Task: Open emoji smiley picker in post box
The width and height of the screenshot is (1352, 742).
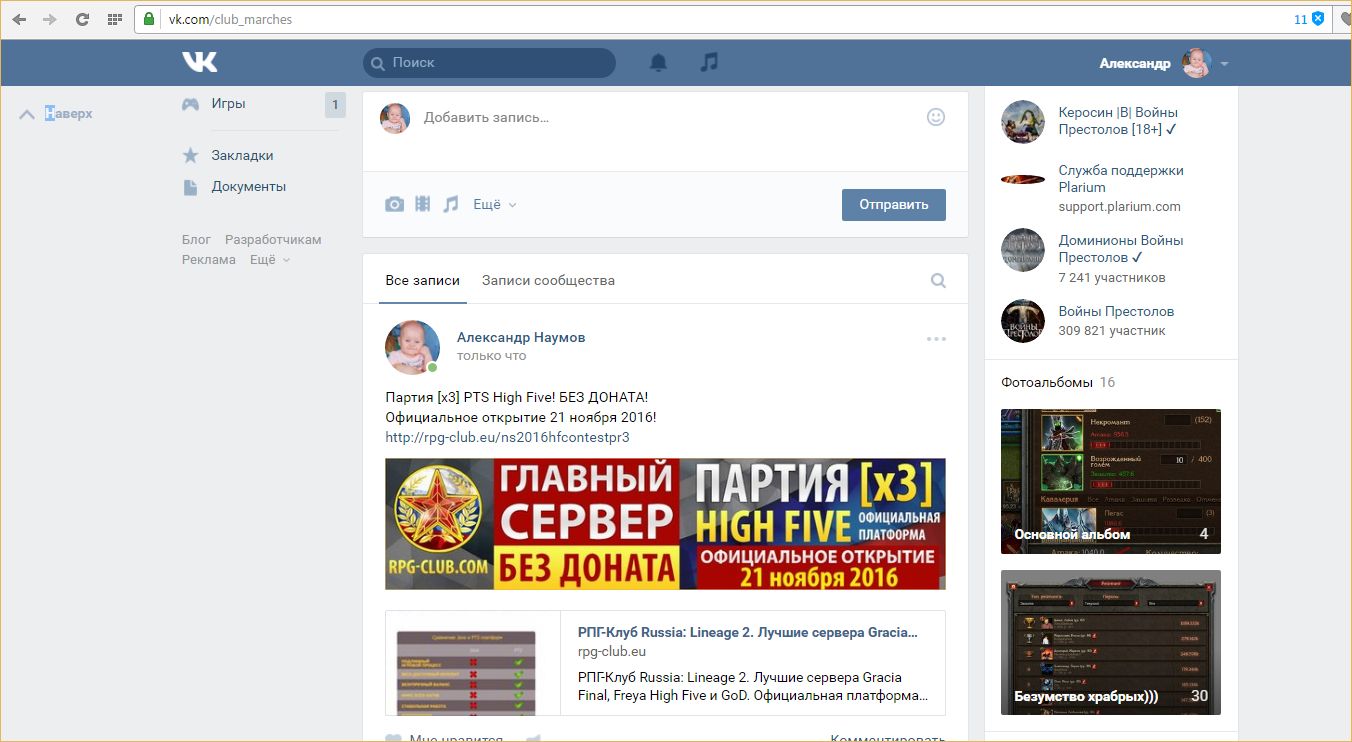Action: pyautogui.click(x=936, y=117)
